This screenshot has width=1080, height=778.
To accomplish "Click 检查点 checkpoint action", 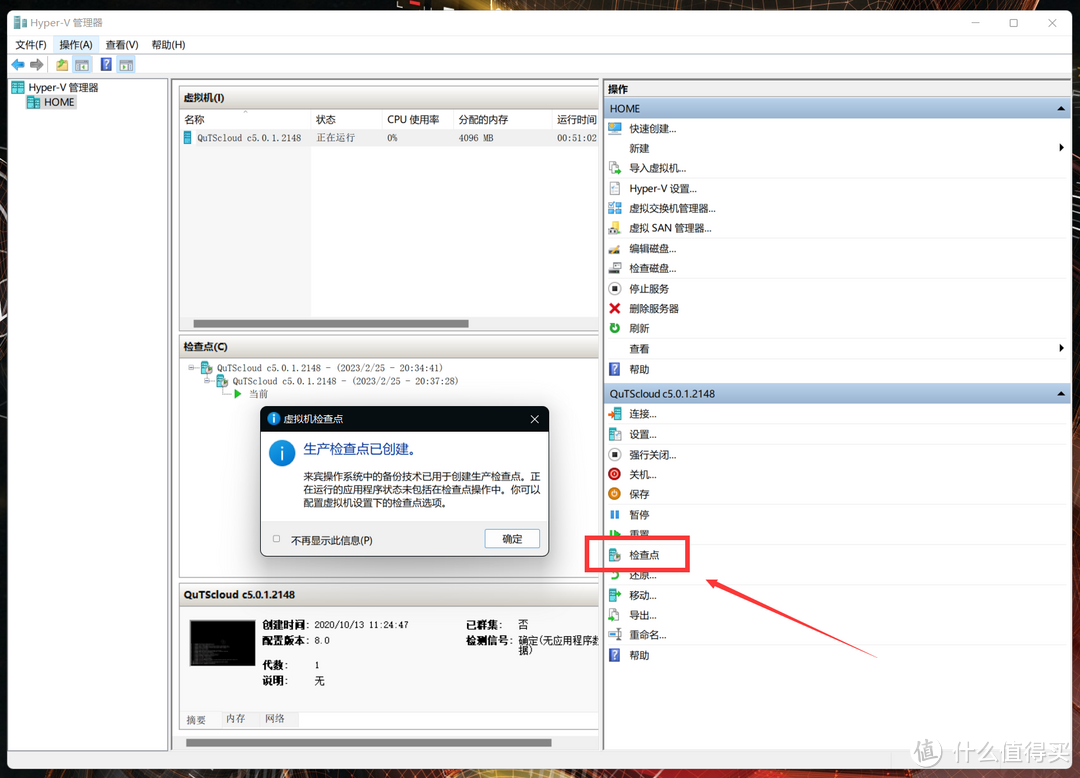I will [644, 555].
